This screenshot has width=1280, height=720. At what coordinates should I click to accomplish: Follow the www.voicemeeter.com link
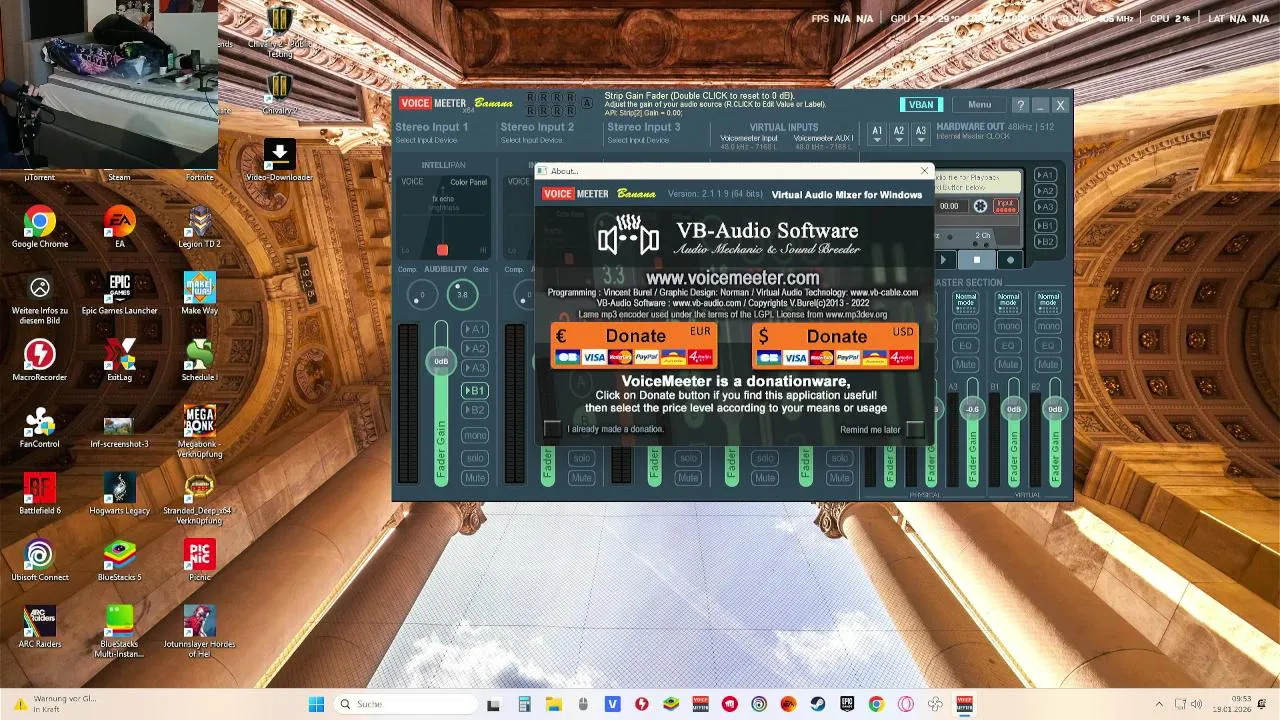tap(732, 278)
